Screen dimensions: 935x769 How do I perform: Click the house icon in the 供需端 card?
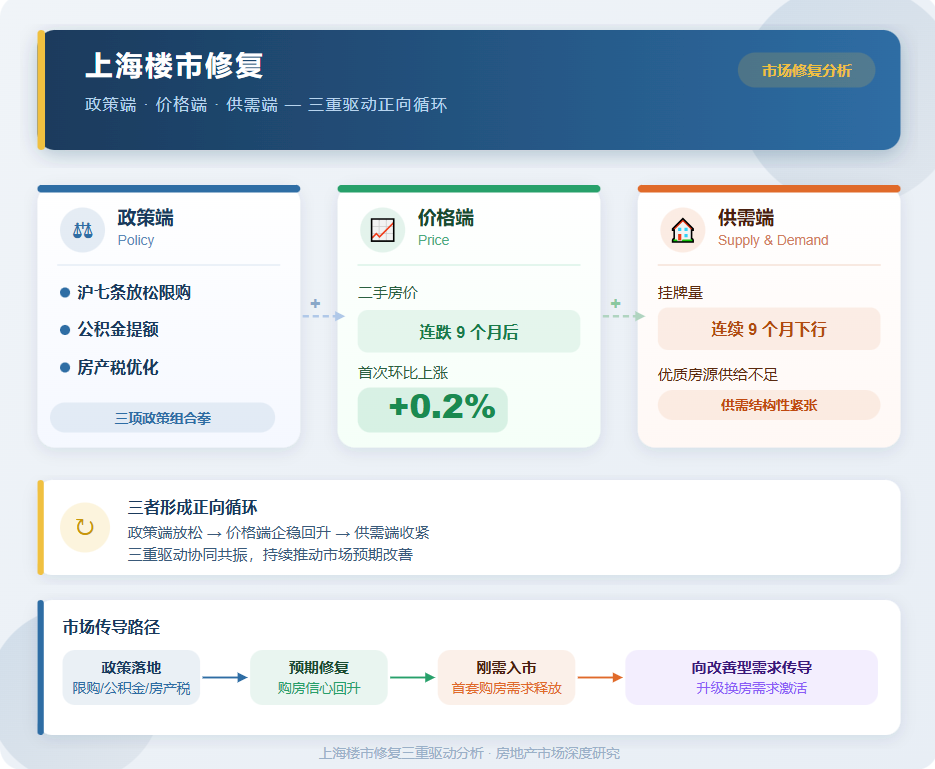[x=683, y=230]
